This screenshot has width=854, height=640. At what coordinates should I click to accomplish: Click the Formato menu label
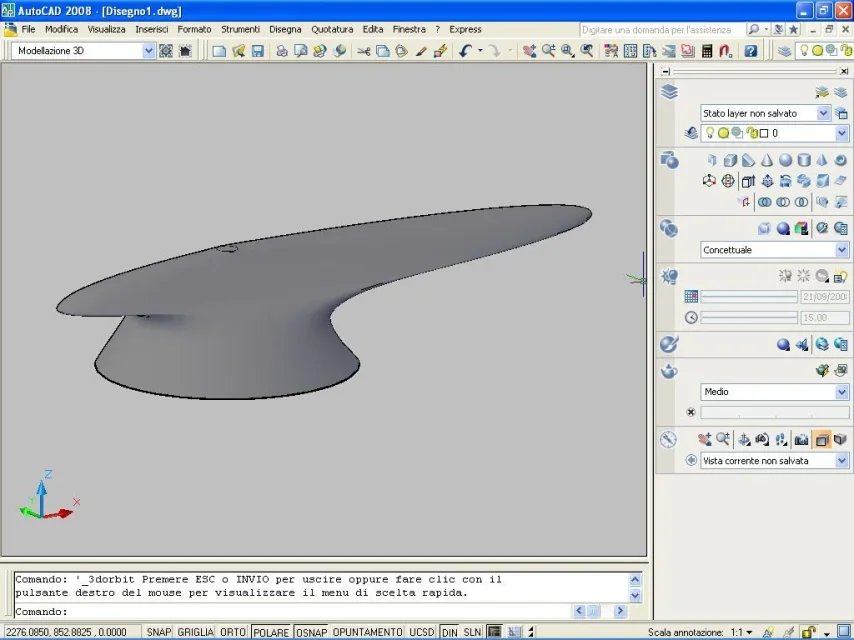pyautogui.click(x=194, y=29)
